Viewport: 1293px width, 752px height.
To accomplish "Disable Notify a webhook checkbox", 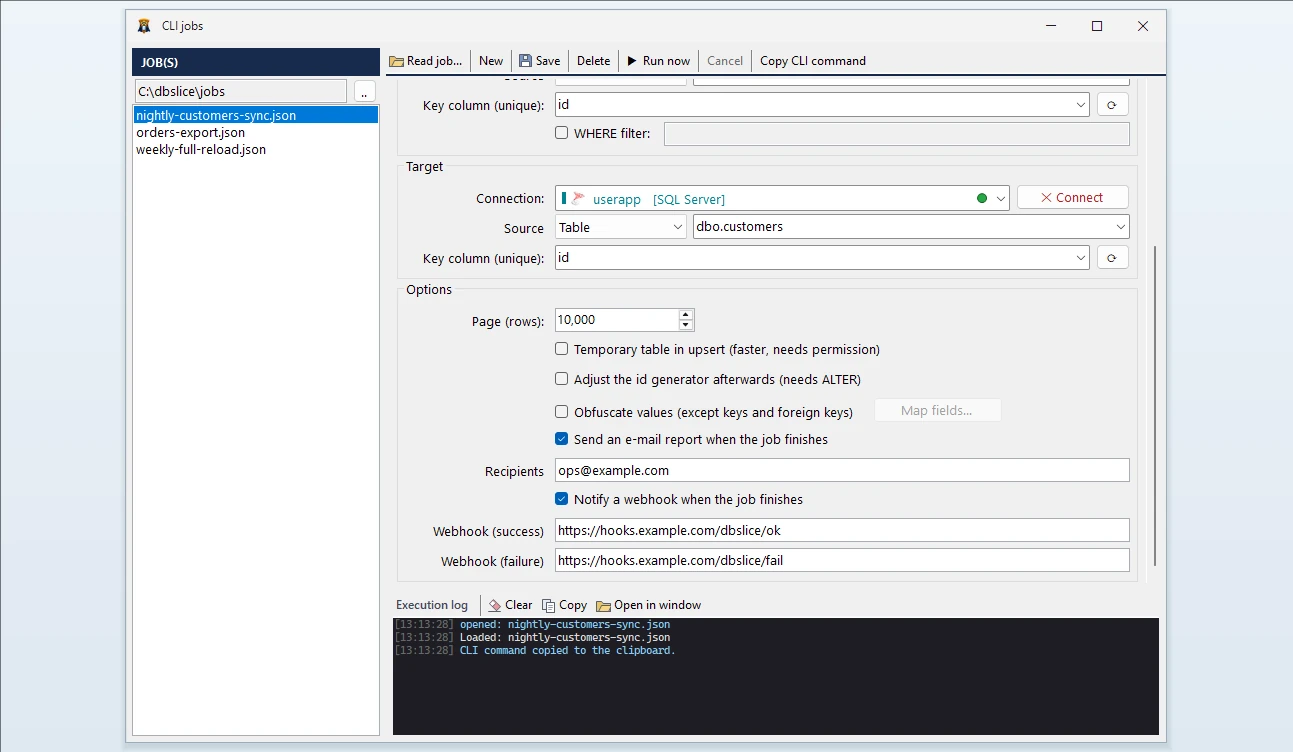I will [562, 499].
